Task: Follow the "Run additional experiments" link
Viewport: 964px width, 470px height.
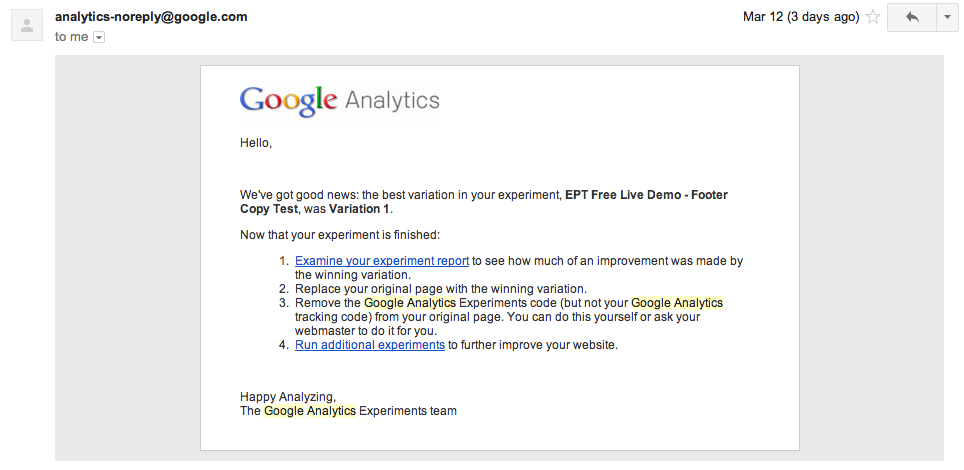Action: pyautogui.click(x=370, y=345)
